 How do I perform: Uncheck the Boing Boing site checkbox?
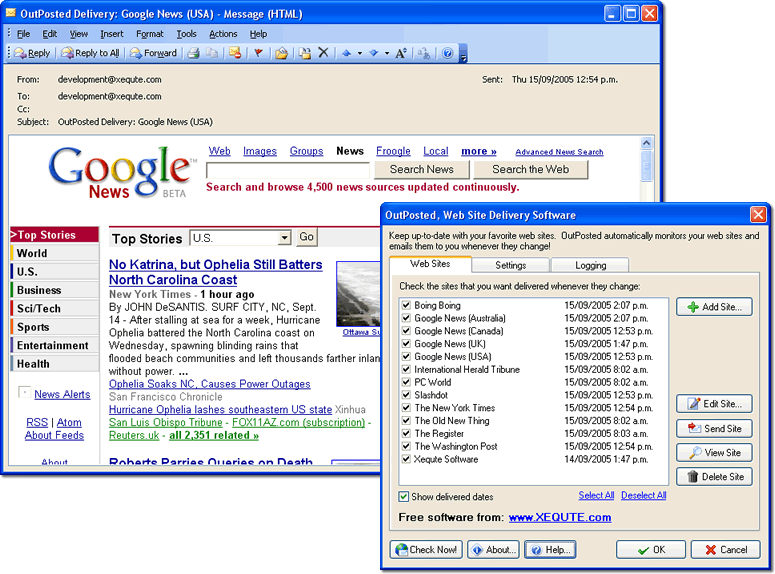coord(406,305)
